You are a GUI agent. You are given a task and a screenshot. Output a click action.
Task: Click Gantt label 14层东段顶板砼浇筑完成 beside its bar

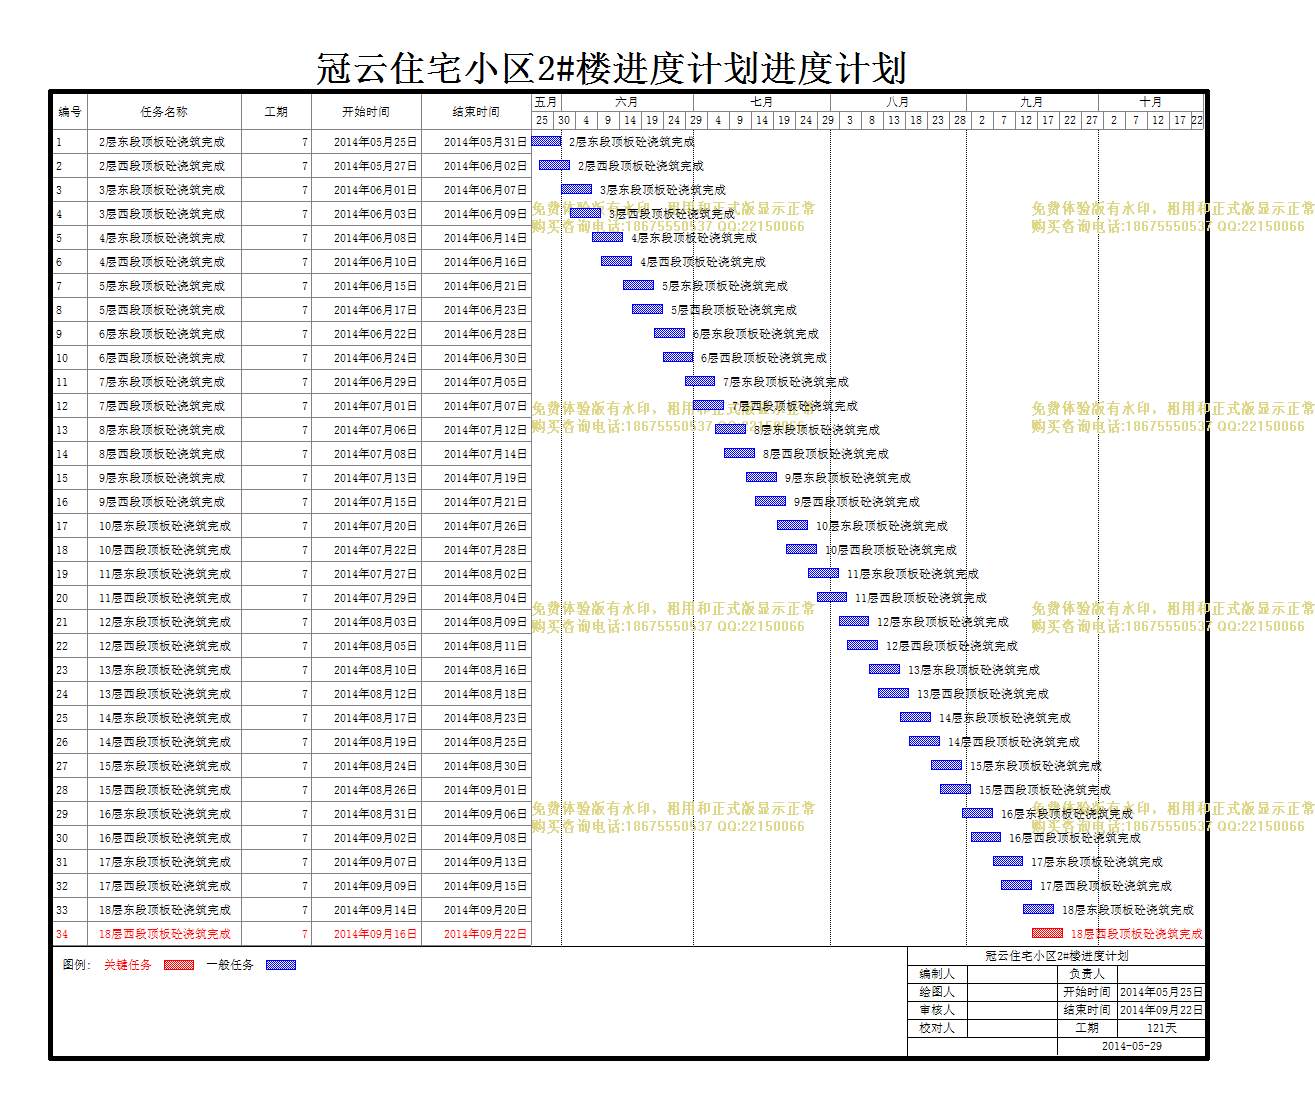point(1004,718)
